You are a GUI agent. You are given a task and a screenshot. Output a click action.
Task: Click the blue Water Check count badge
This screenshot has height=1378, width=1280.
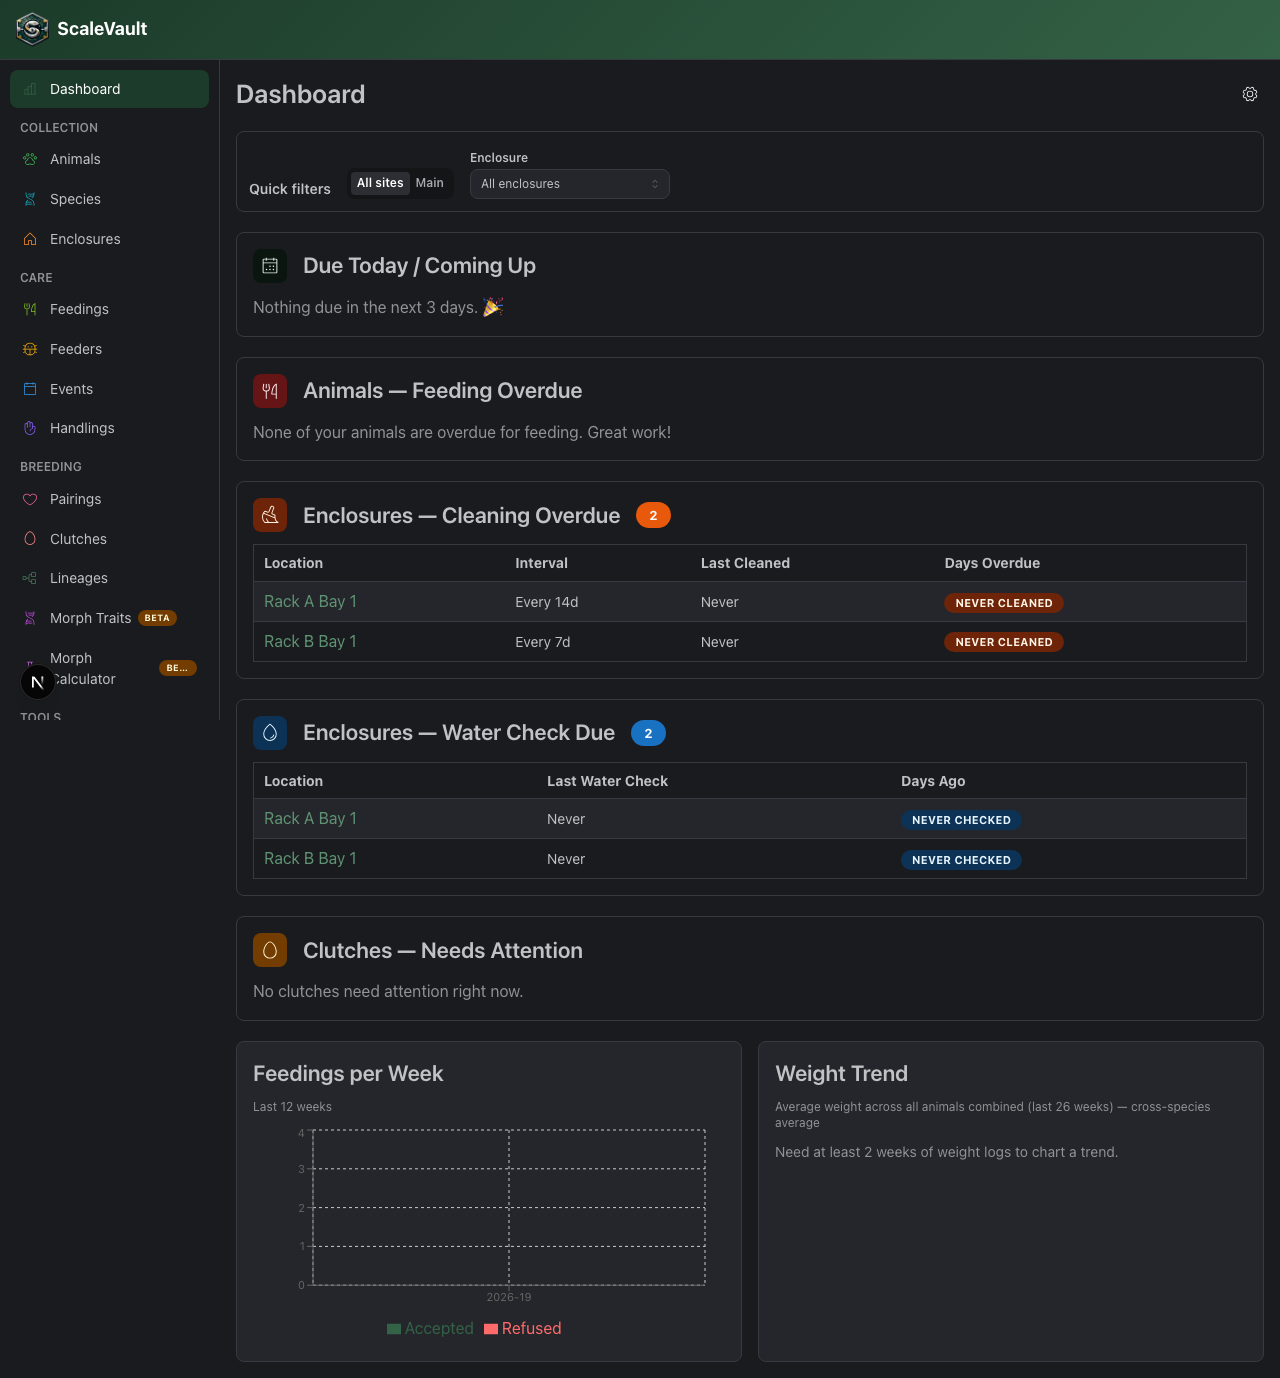(x=648, y=733)
